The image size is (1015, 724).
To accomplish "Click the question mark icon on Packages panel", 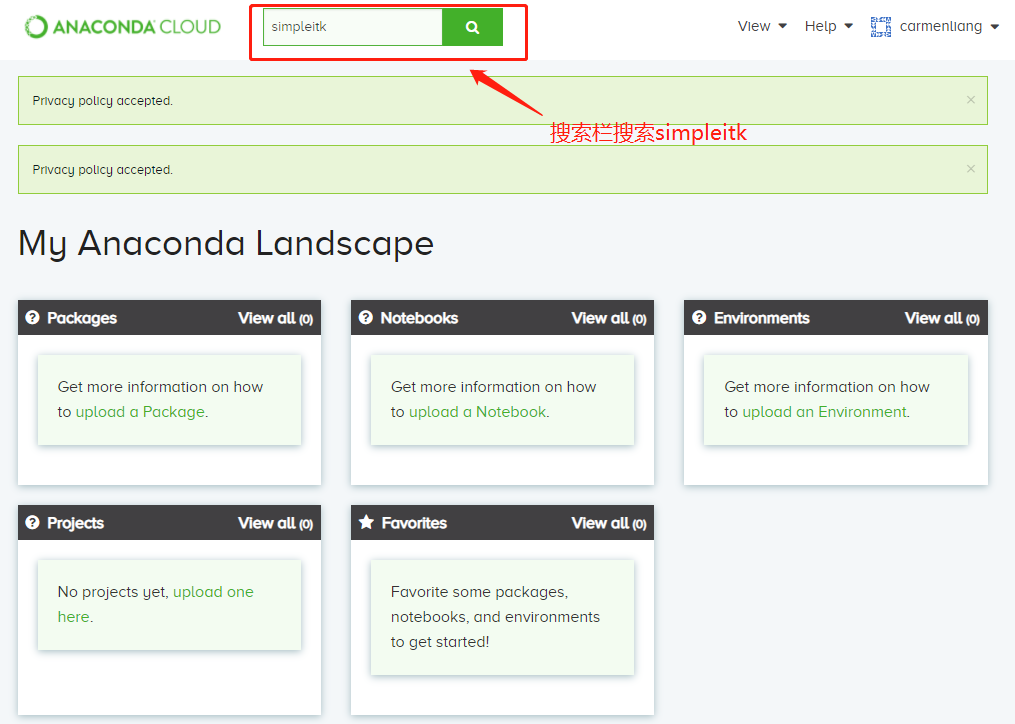I will point(32,317).
